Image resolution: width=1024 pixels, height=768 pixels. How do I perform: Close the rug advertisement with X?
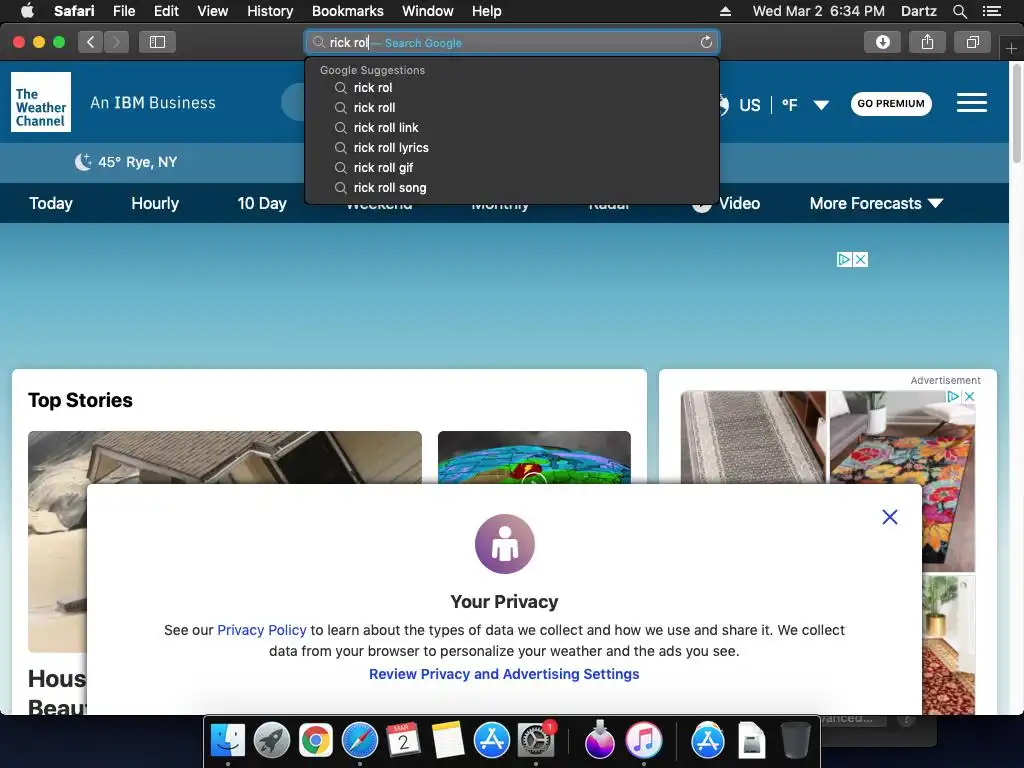coord(969,396)
